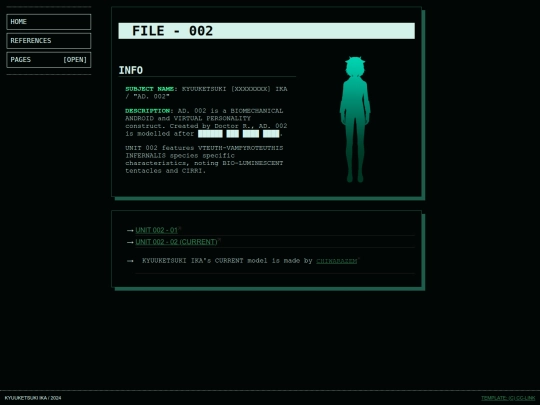The width and height of the screenshot is (540, 405).
Task: Open the UNIT 002 - 02 (CURRENT) link
Action: coord(176,242)
